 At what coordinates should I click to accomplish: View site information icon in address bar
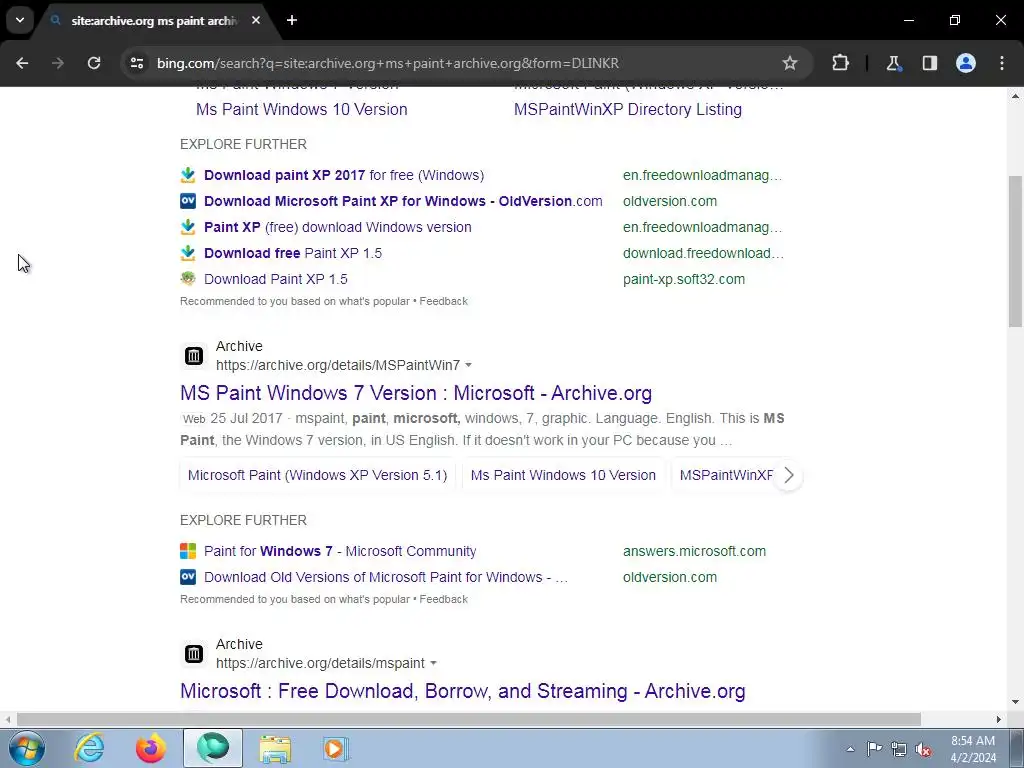coord(137,63)
